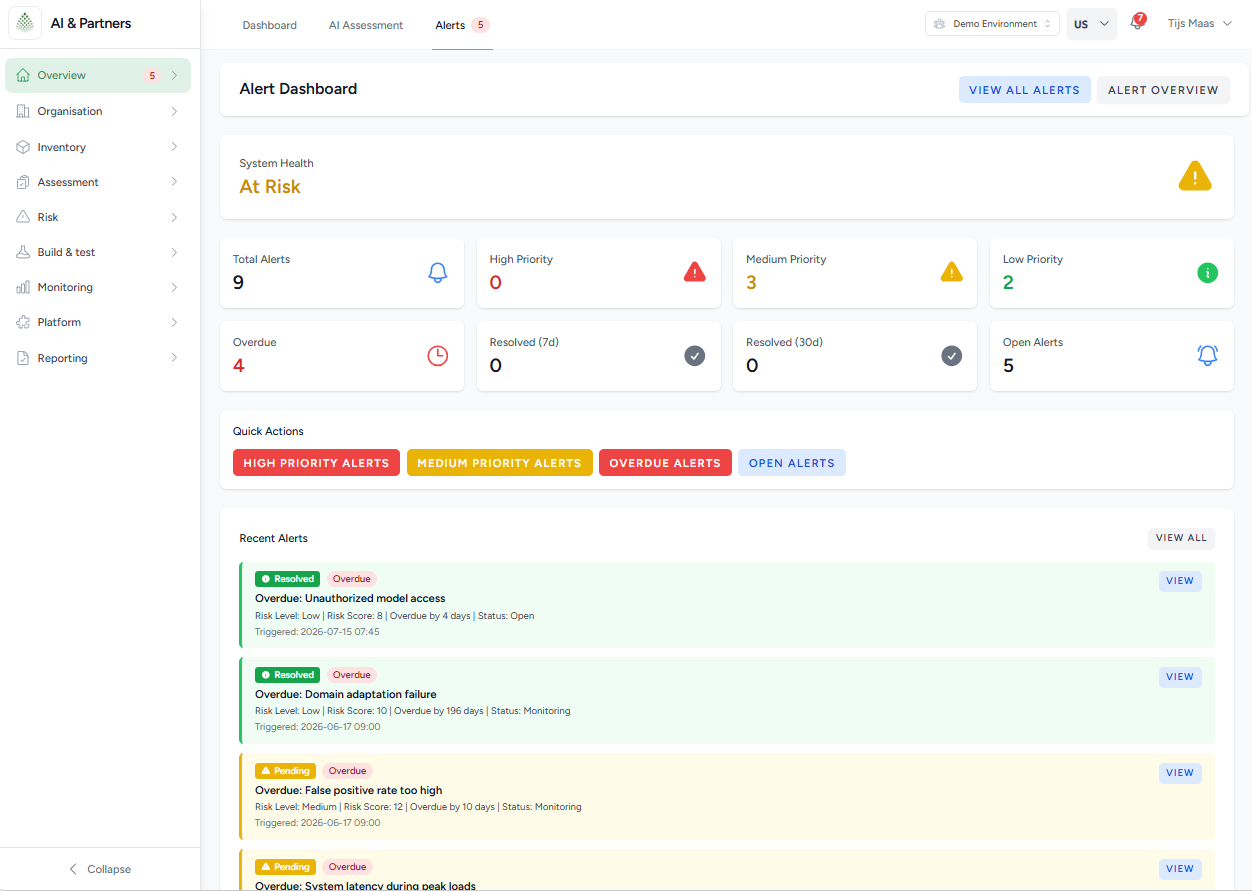Viewport: 1252px width, 891px height.
Task: Open Reporting in the sidebar
Action: [x=98, y=358]
